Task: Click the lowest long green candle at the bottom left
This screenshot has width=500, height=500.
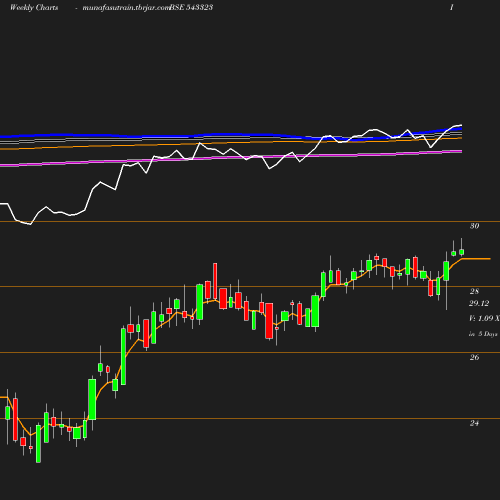Action: coord(38,443)
